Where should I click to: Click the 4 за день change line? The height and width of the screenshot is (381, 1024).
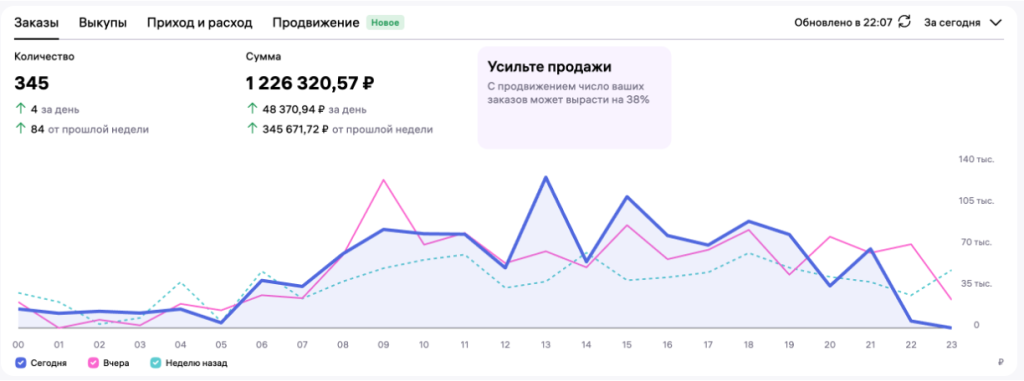click(48, 109)
